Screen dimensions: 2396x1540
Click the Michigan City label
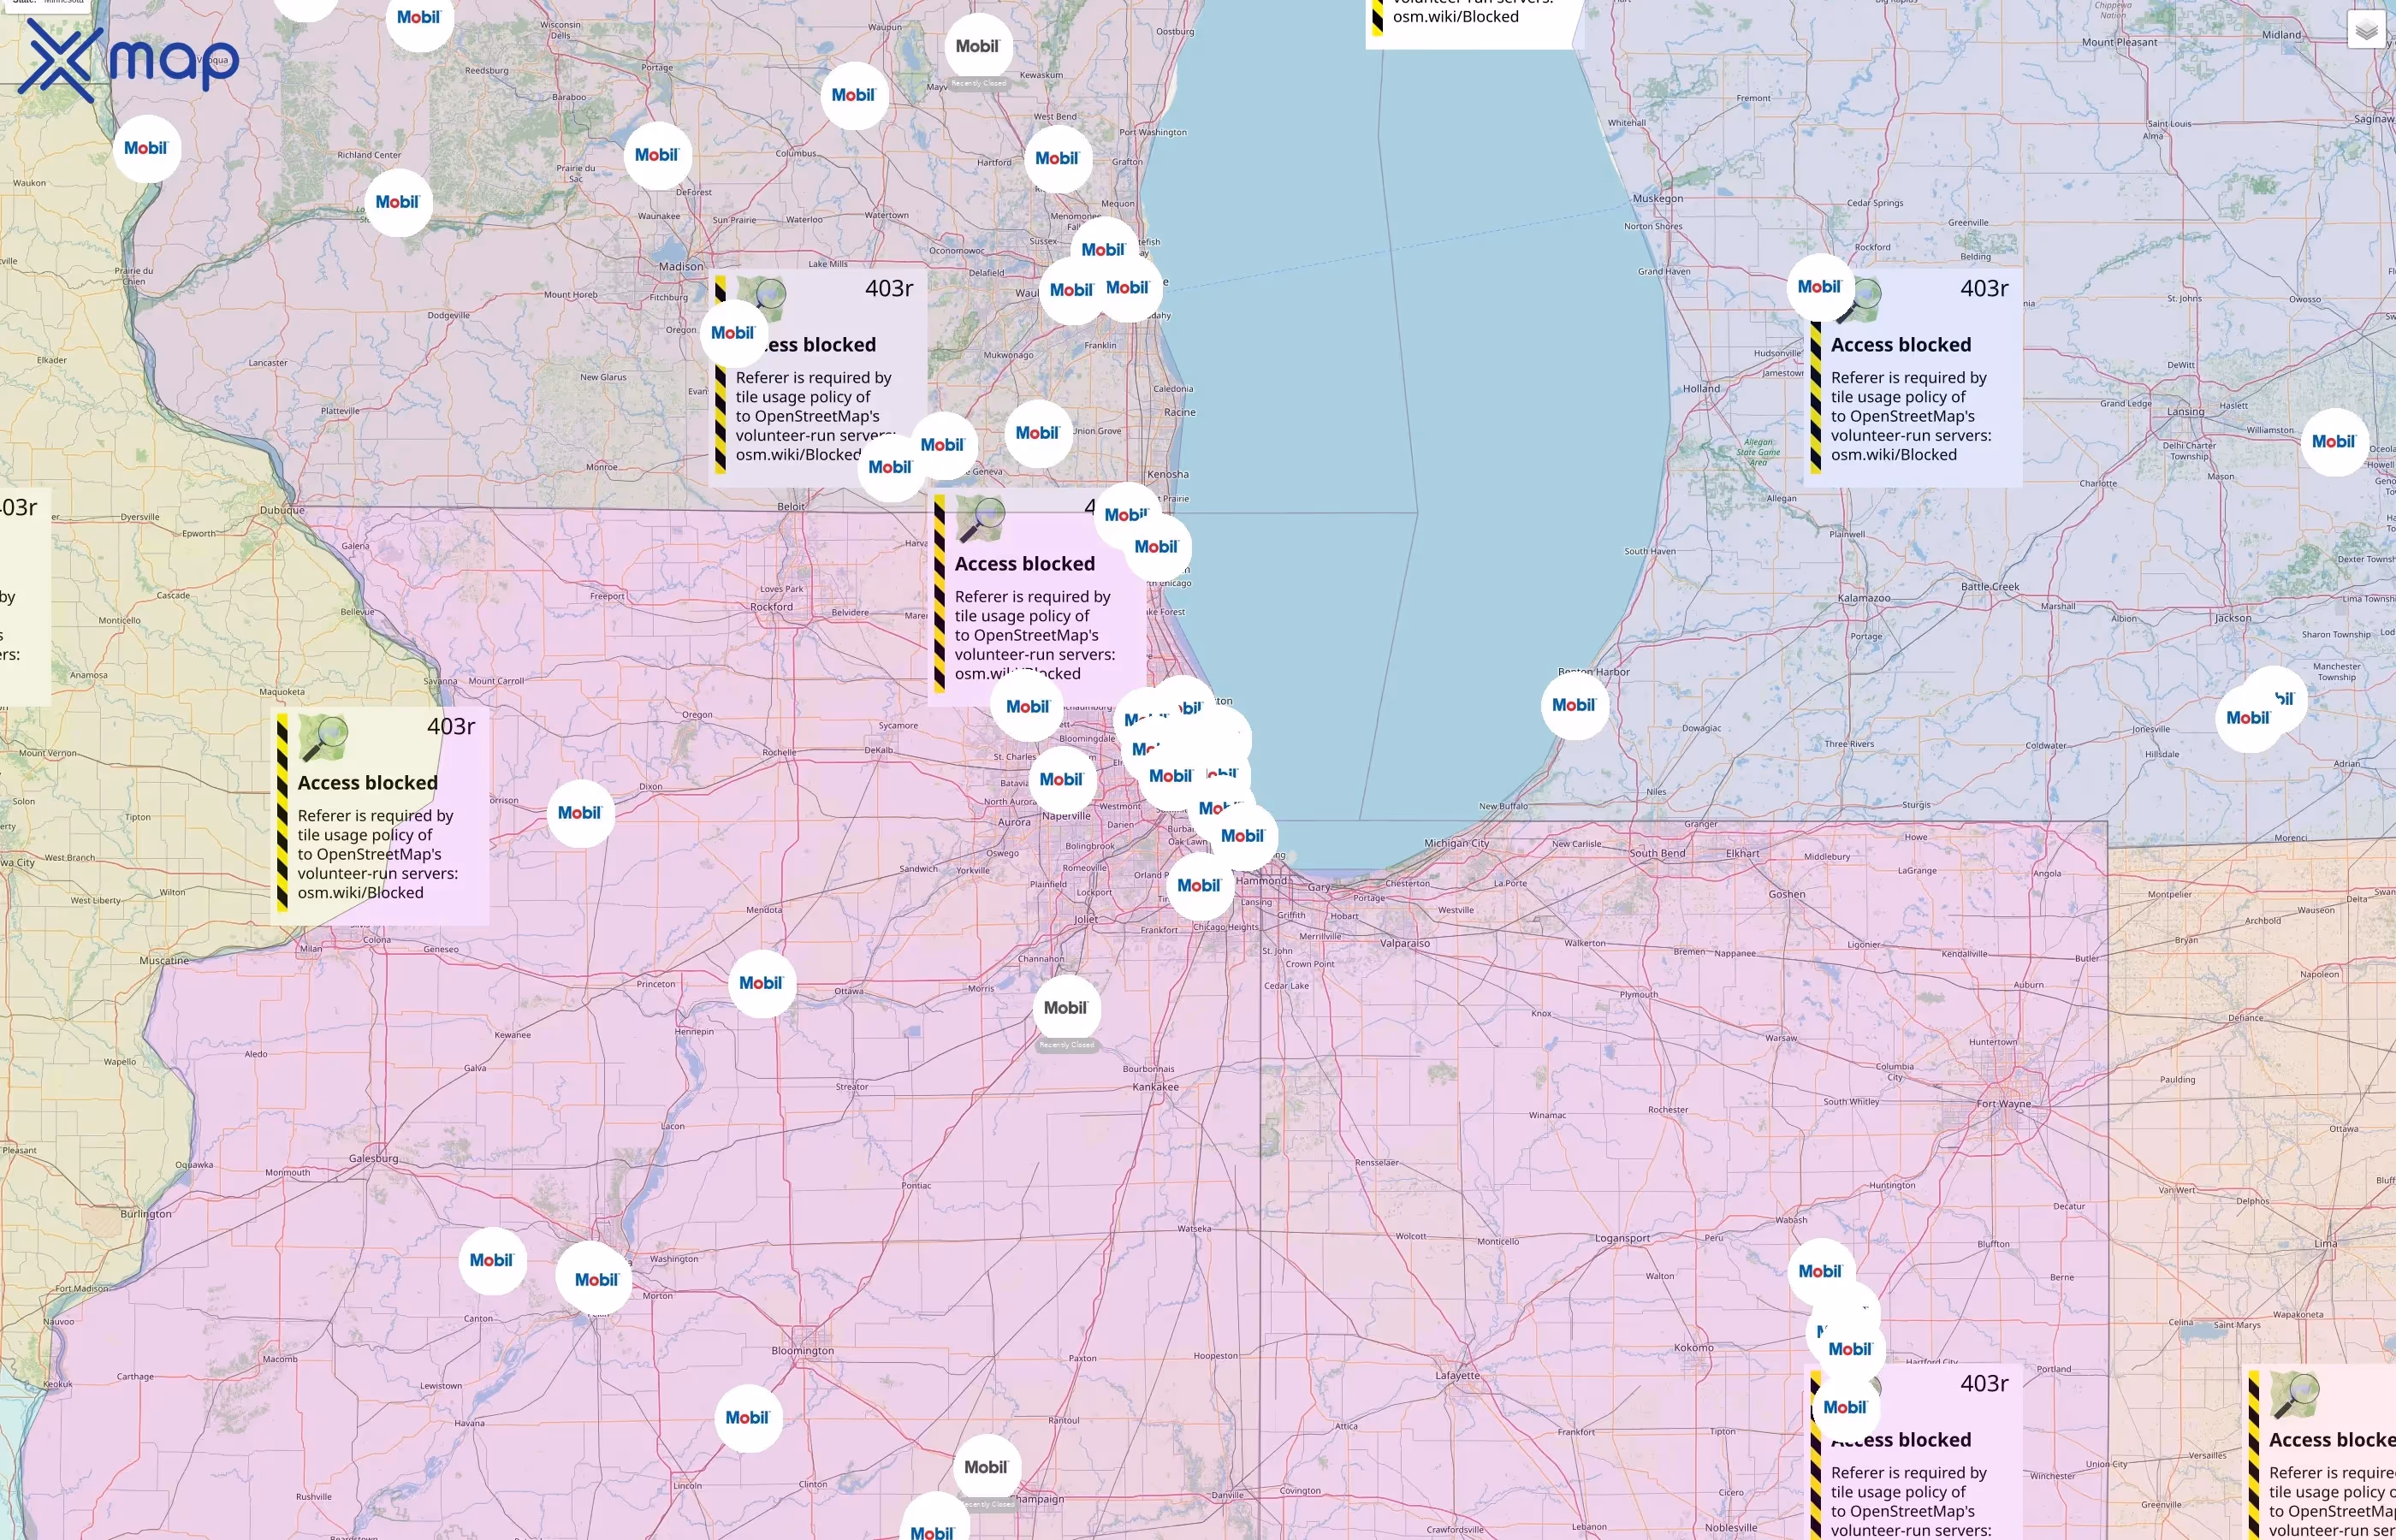click(1457, 844)
